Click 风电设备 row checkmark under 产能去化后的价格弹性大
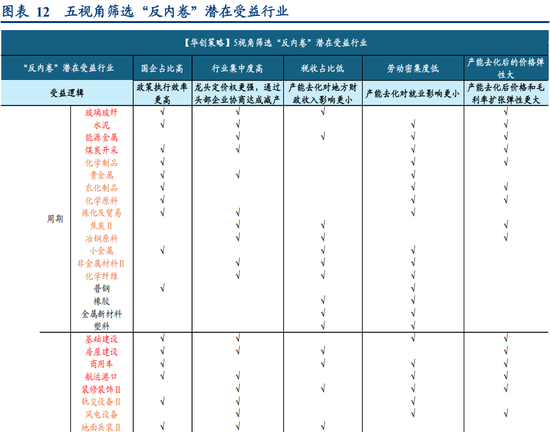 [x=506, y=413]
